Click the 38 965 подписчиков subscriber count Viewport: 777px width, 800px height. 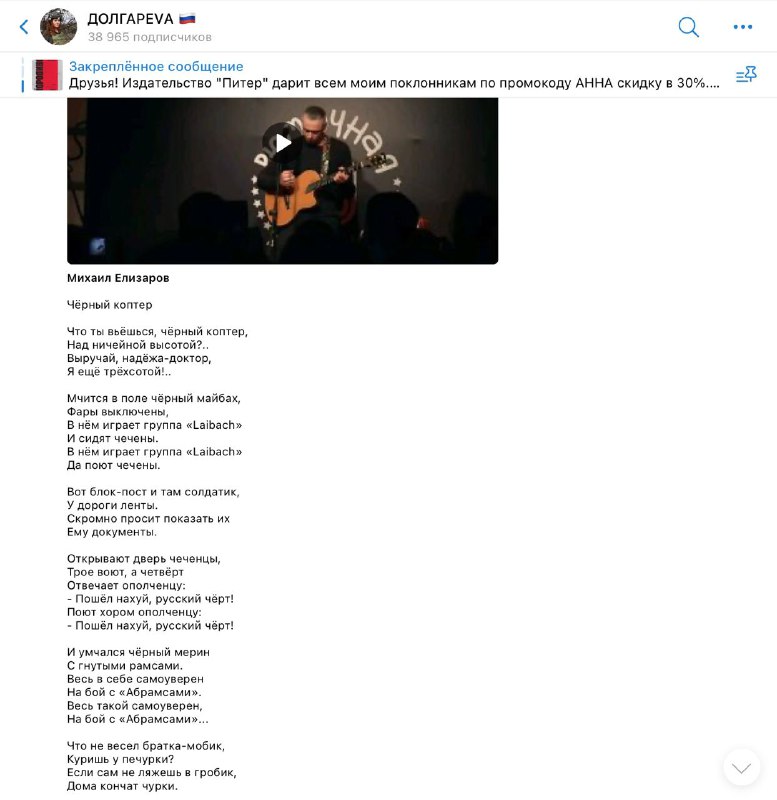(149, 37)
